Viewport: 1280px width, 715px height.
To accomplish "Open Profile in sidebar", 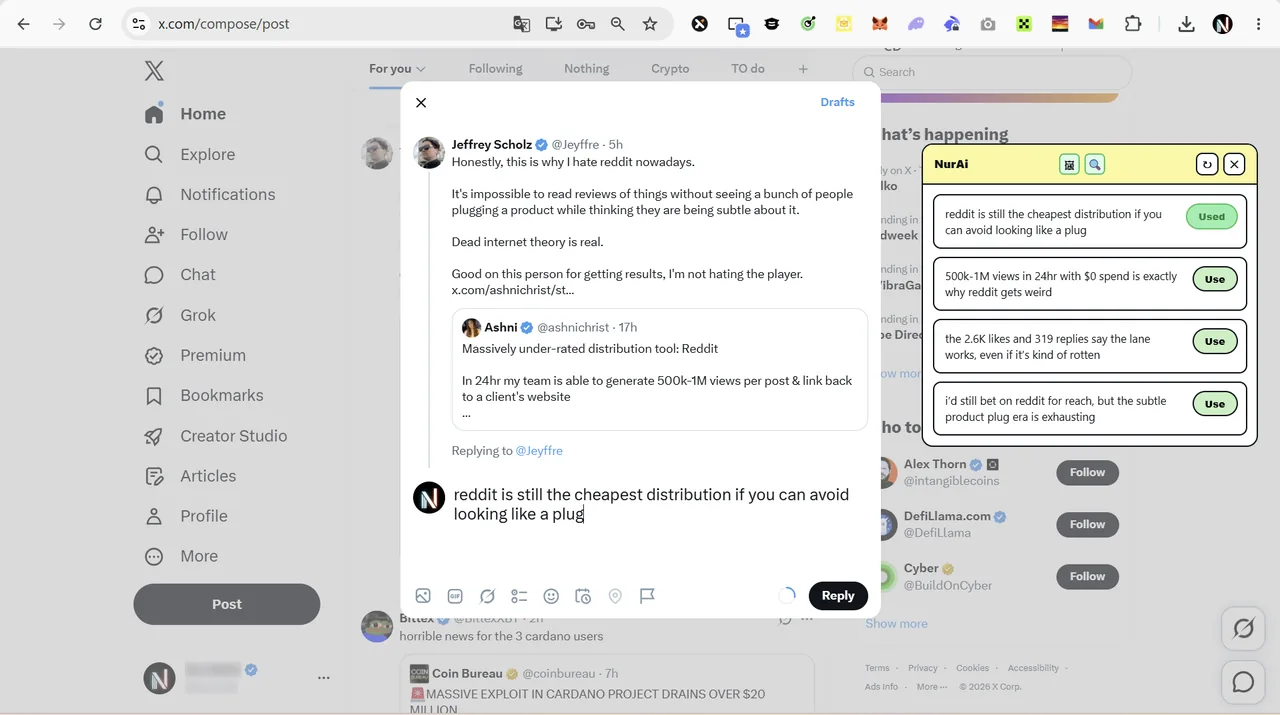I will coord(187,516).
